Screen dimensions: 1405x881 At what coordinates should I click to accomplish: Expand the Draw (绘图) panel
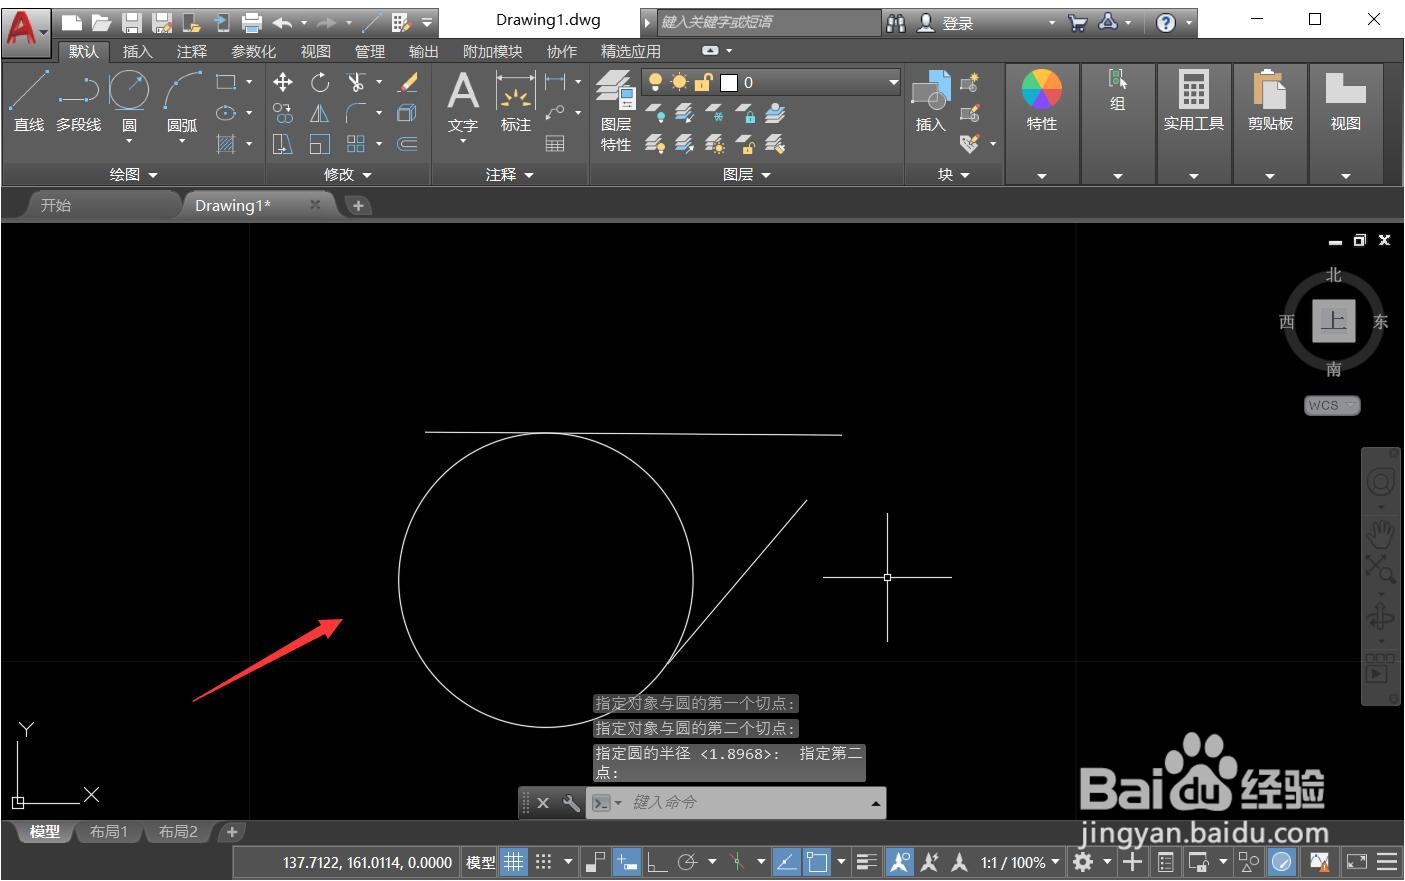click(133, 174)
